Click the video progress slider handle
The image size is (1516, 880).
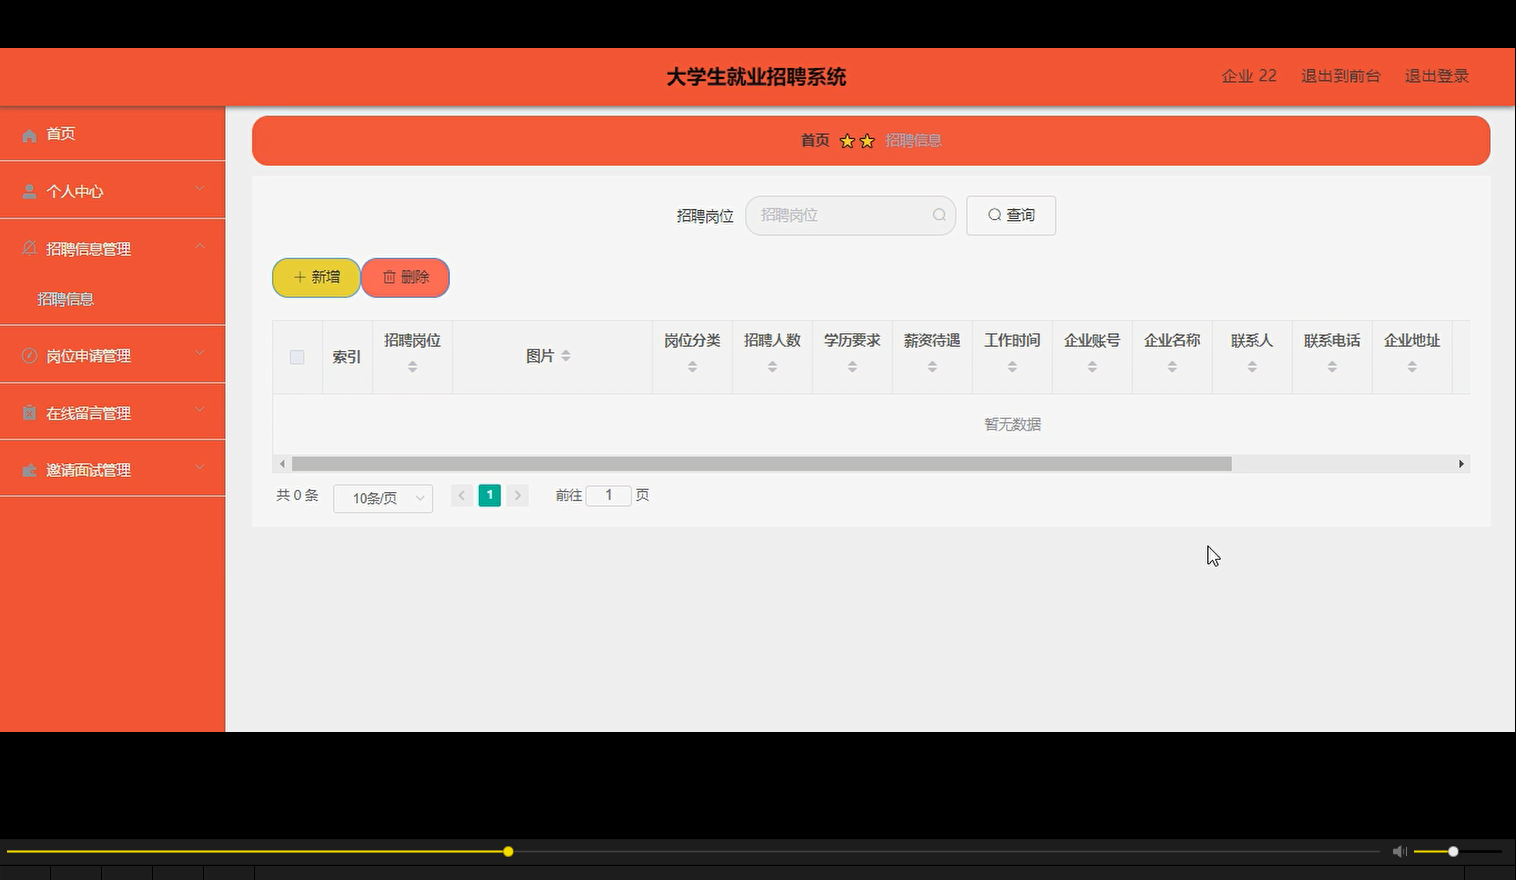pos(508,851)
